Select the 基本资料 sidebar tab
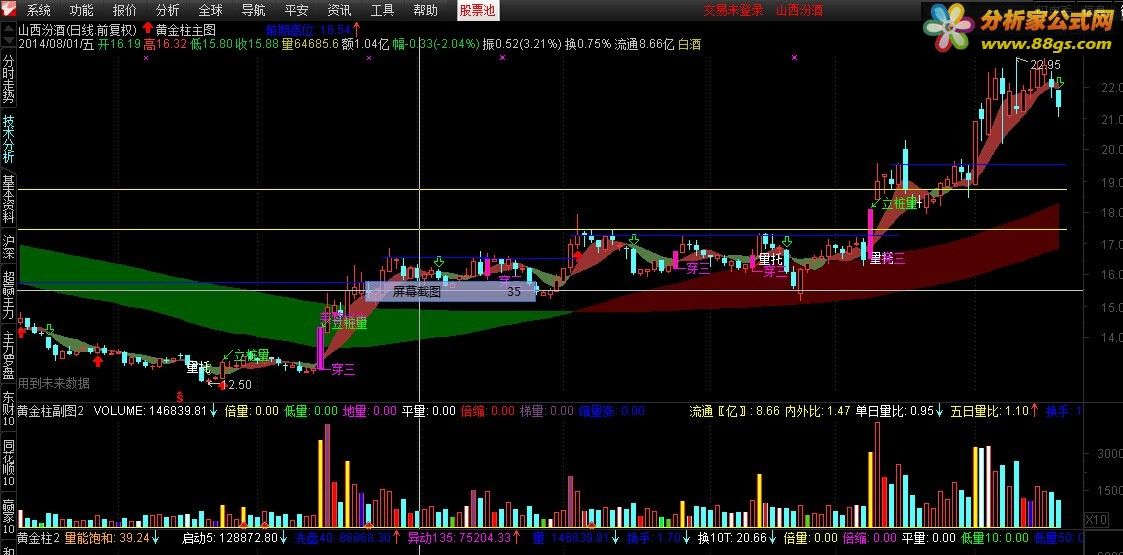Image resolution: width=1123 pixels, height=555 pixels. pyautogui.click(x=9, y=199)
